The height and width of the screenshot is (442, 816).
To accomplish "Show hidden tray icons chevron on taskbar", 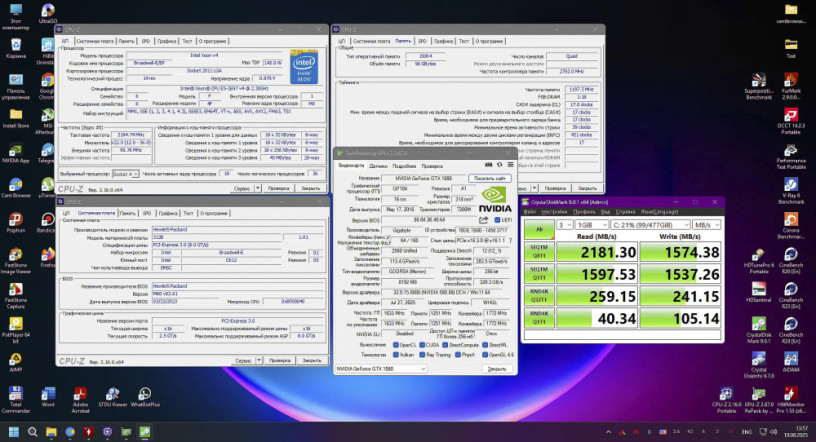I will click(608, 432).
